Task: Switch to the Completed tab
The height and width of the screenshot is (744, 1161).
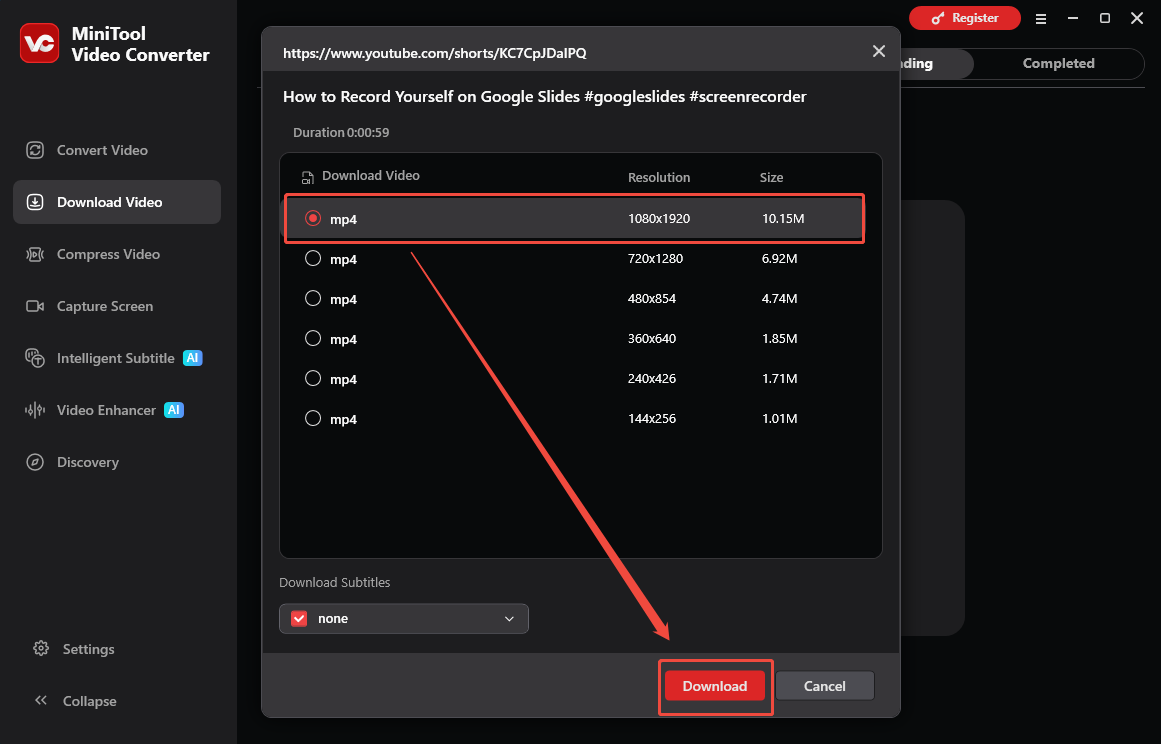Action: (x=1058, y=64)
